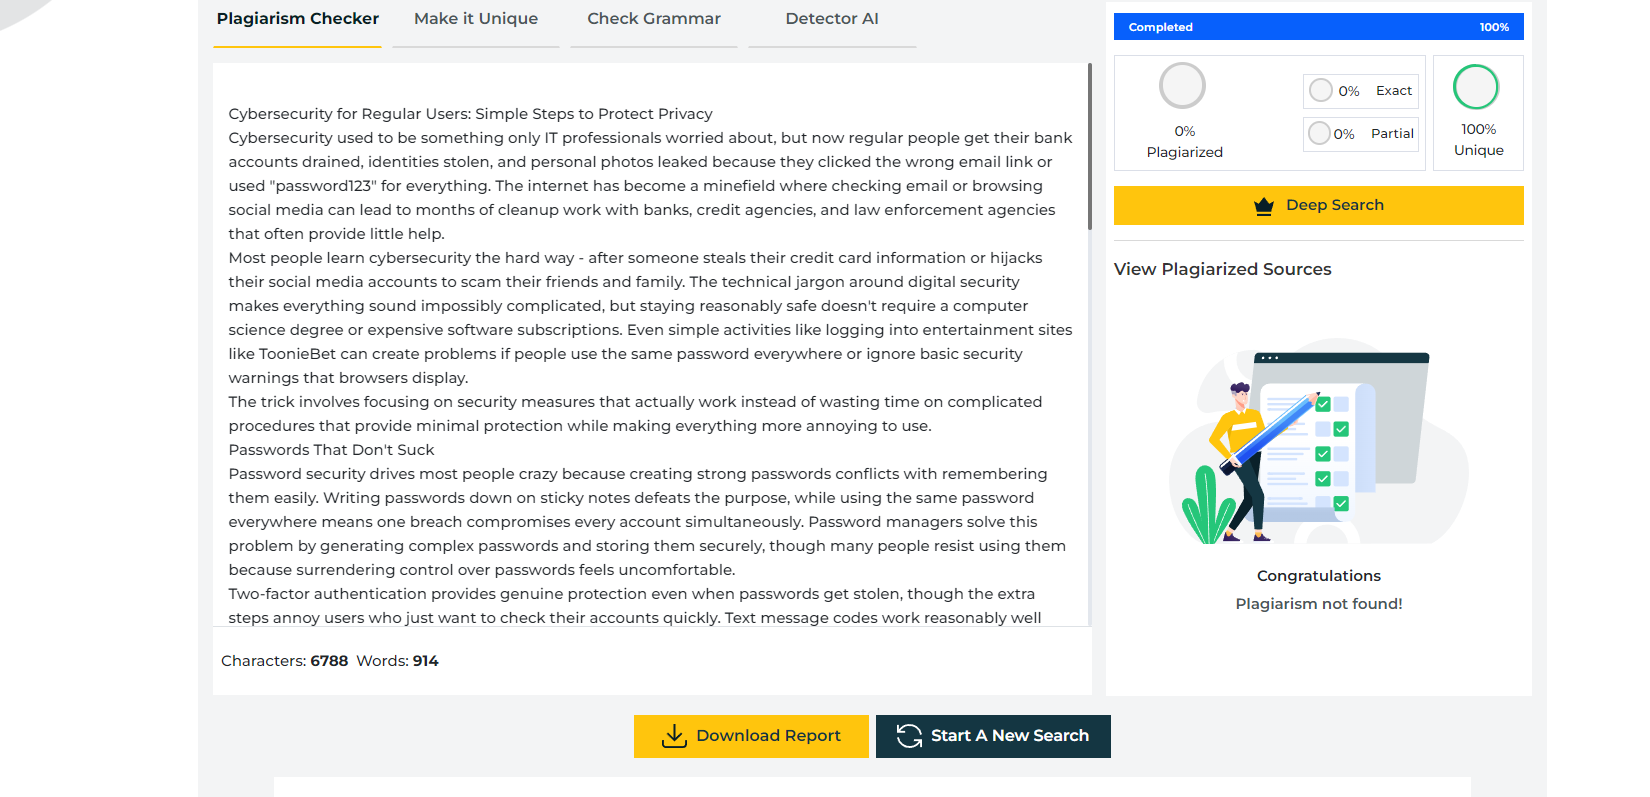Click the Download Report button
This screenshot has width=1650, height=797.
tap(751, 736)
